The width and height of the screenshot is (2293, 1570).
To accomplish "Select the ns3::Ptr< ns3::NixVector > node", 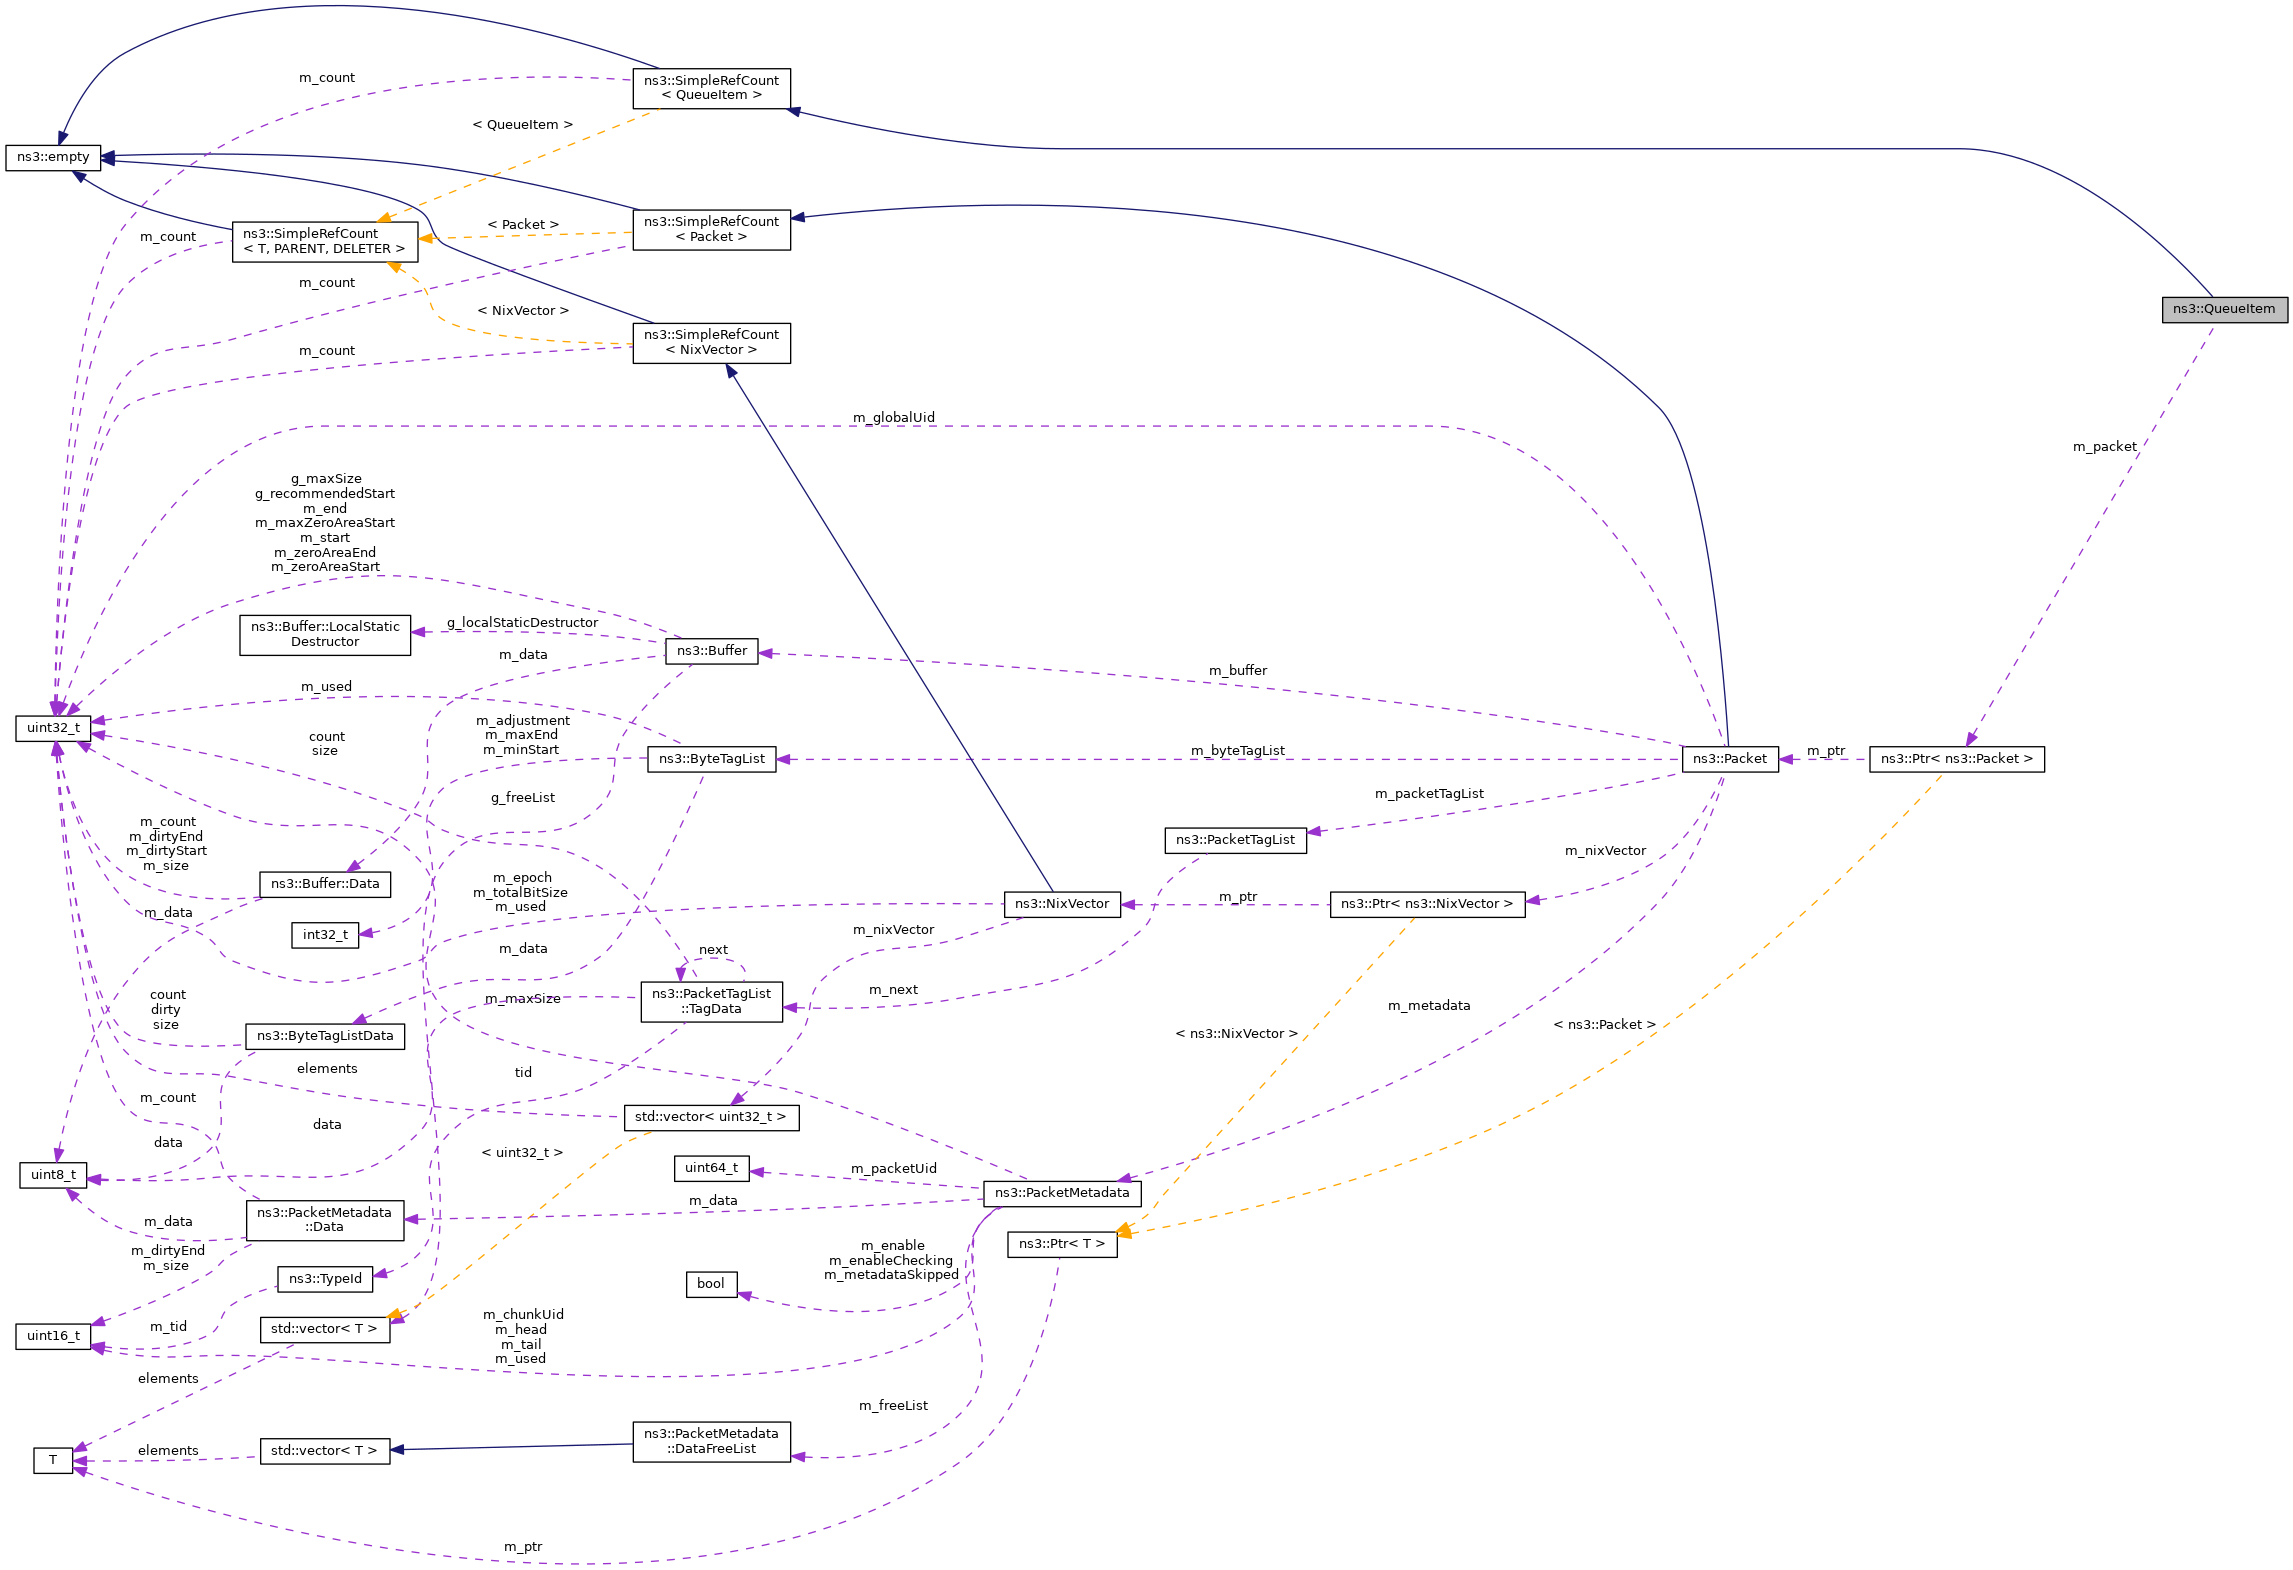I will [1427, 904].
